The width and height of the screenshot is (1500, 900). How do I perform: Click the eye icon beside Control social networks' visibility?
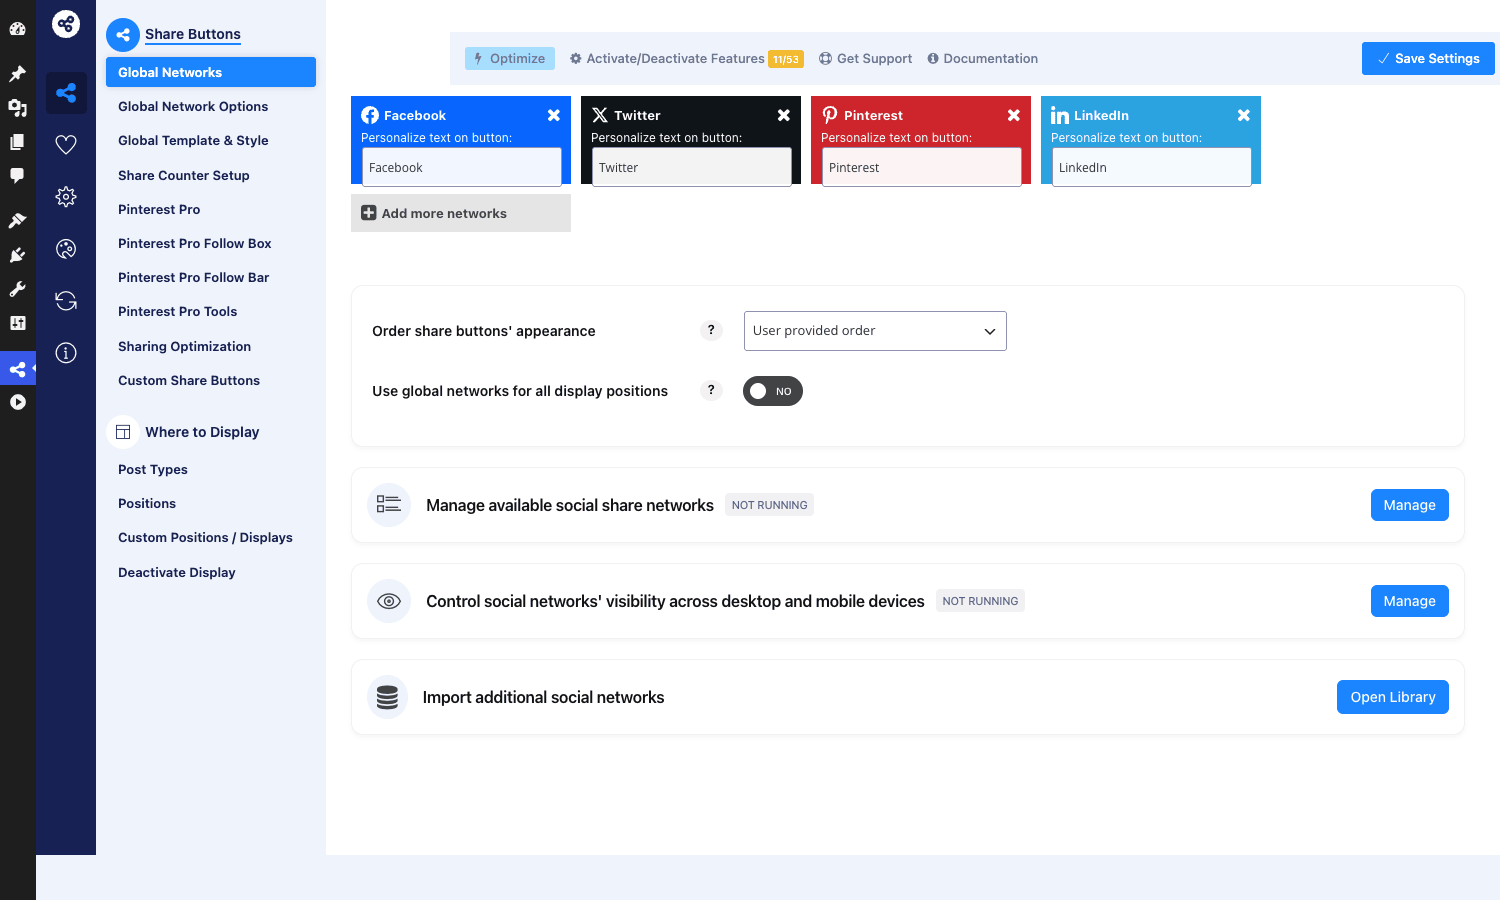click(x=389, y=601)
